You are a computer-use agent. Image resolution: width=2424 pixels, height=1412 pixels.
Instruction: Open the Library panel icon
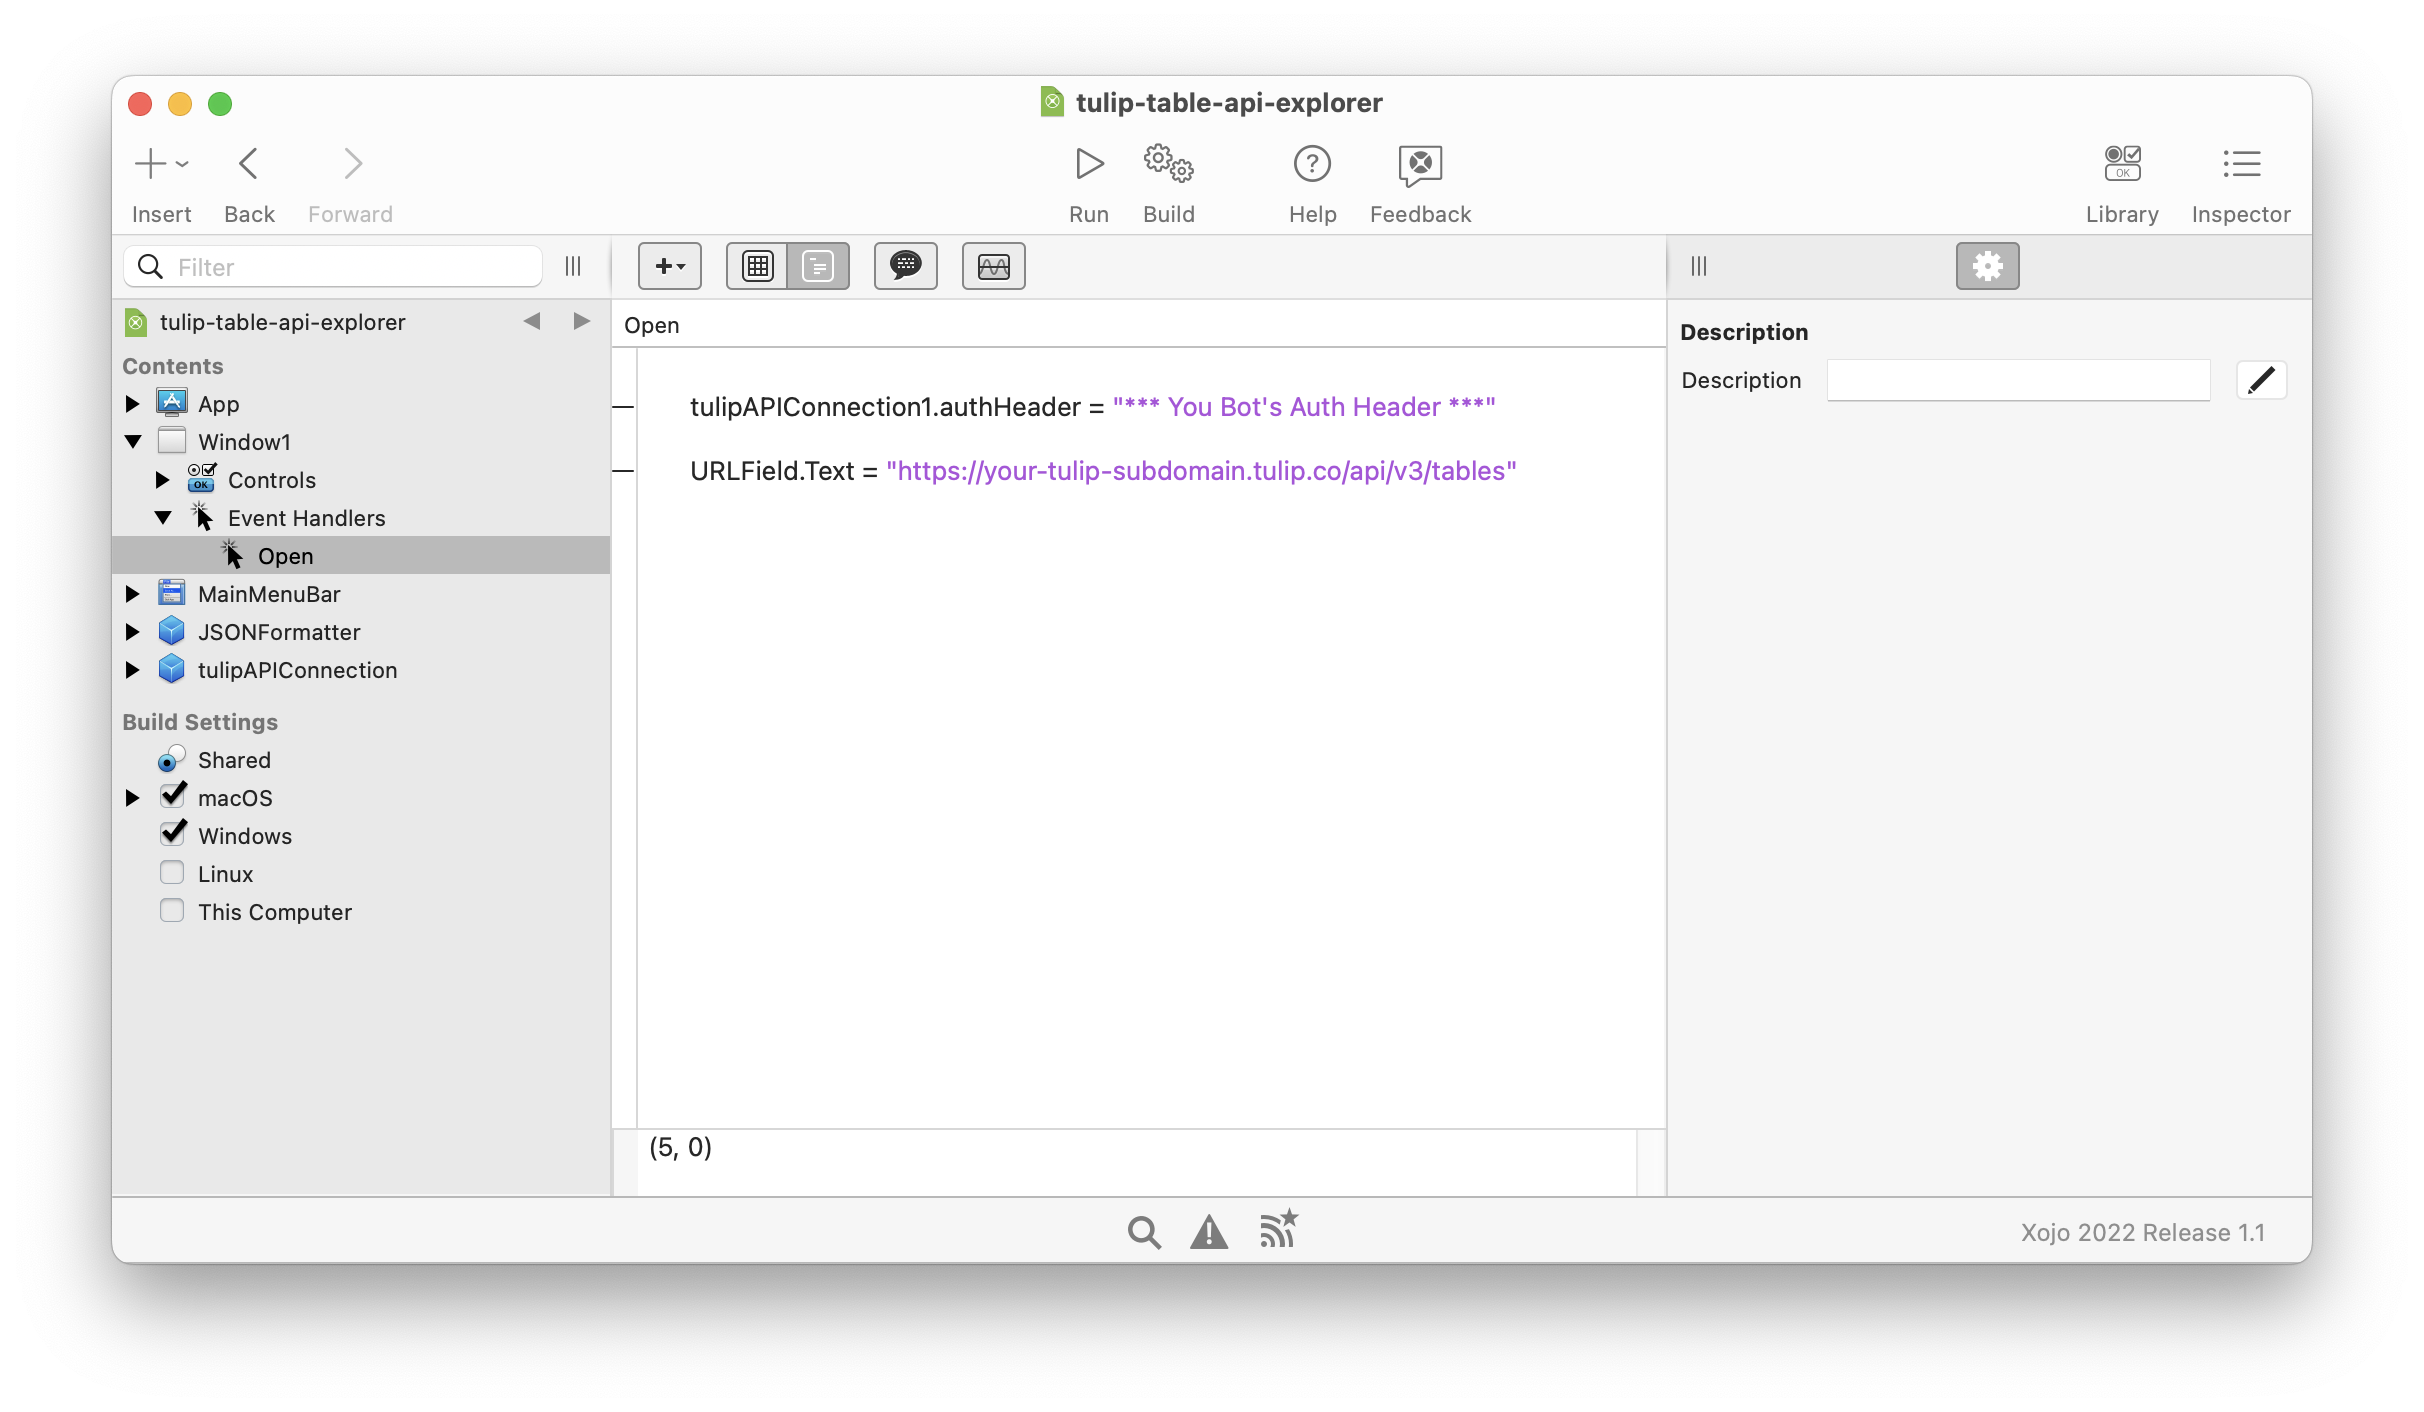click(2122, 164)
